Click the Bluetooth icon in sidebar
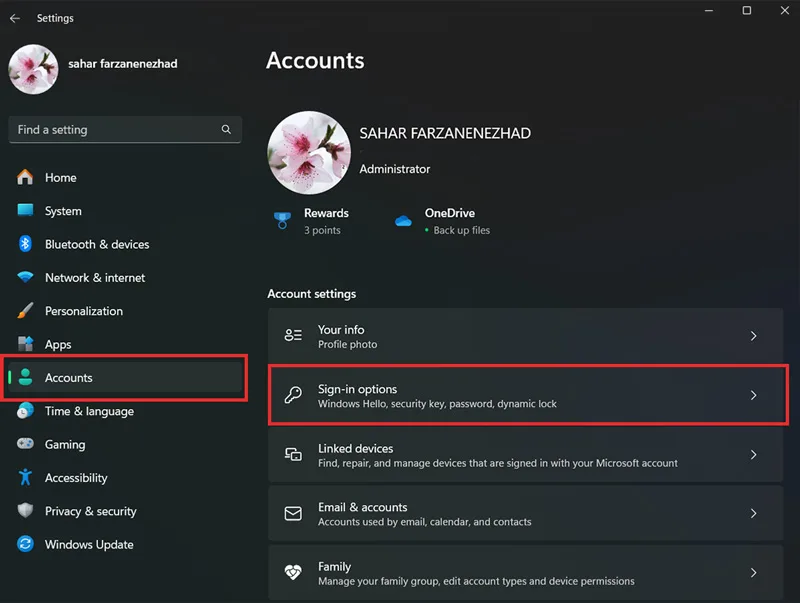The height and width of the screenshot is (603, 800). coord(25,244)
